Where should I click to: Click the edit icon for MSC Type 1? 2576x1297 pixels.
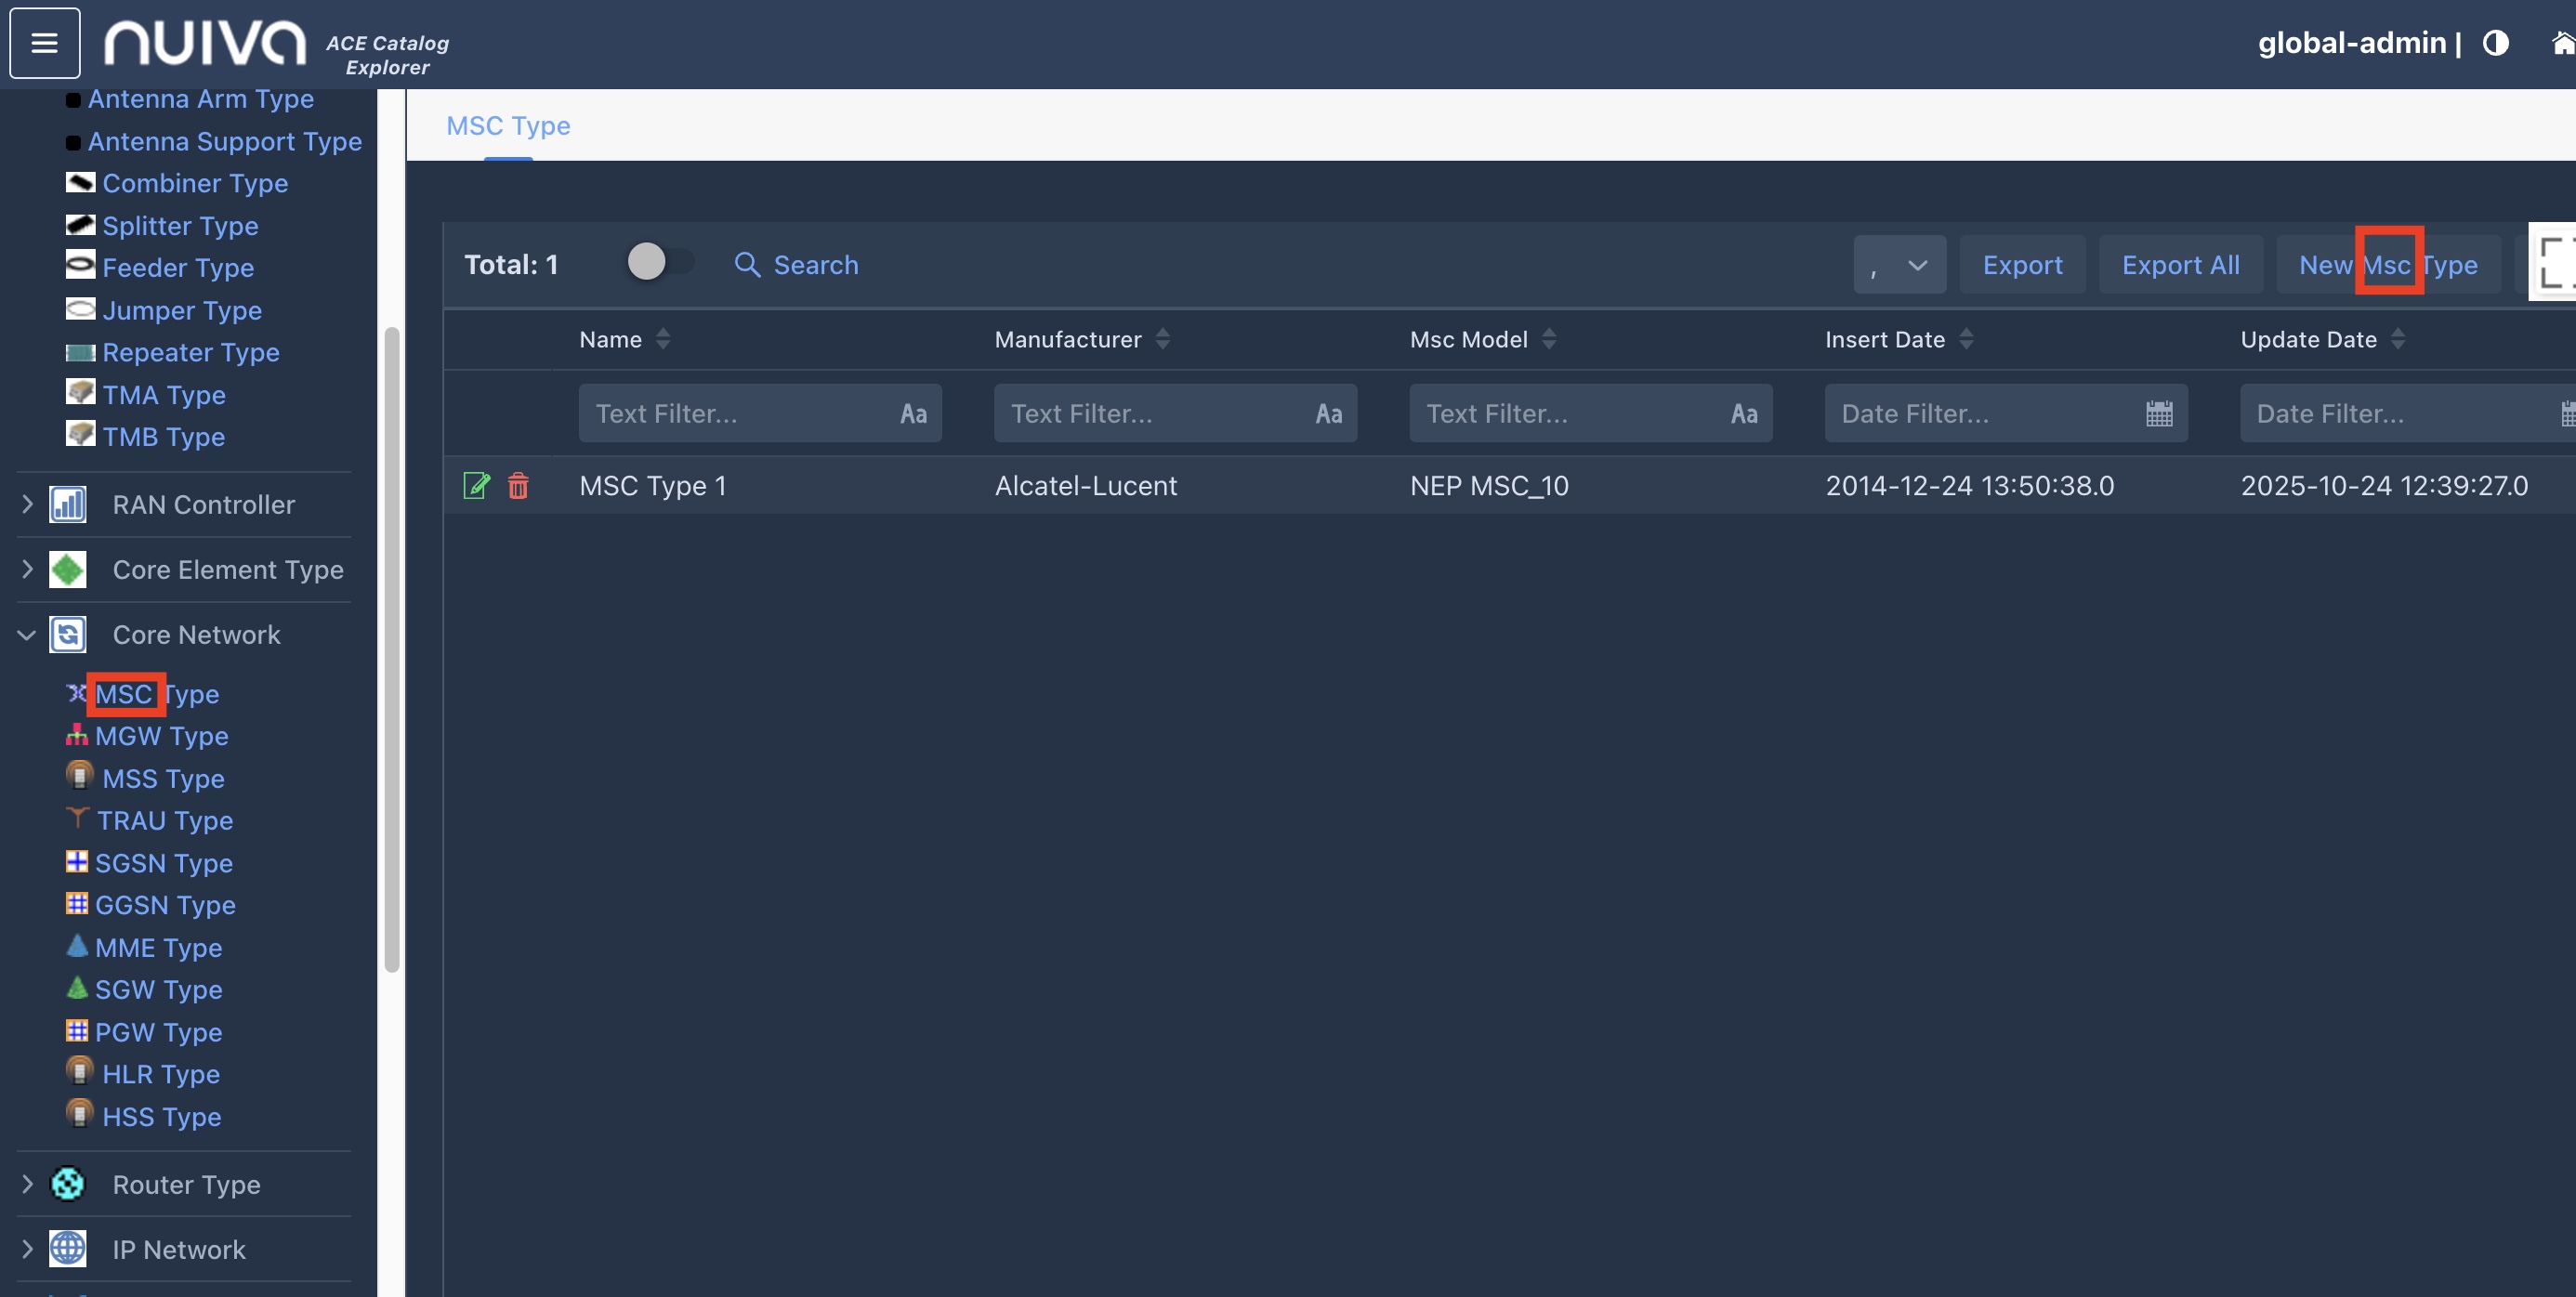click(476, 486)
